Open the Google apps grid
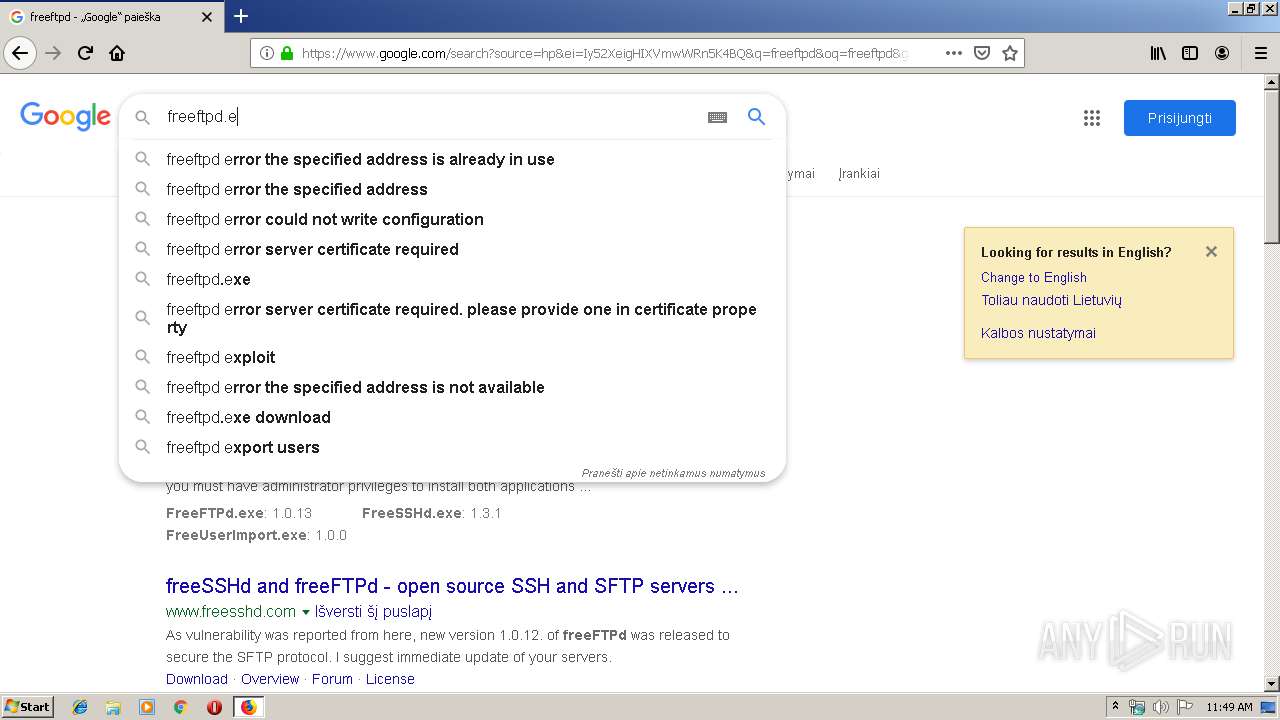1280x720 pixels. 1092,118
